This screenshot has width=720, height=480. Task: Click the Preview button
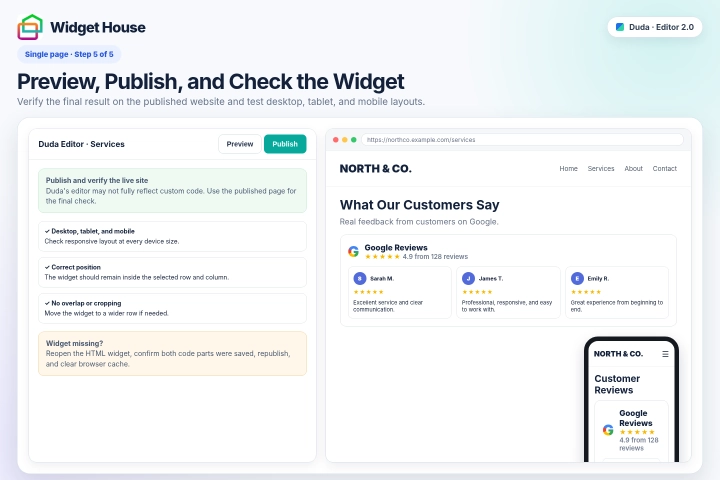pyautogui.click(x=240, y=144)
